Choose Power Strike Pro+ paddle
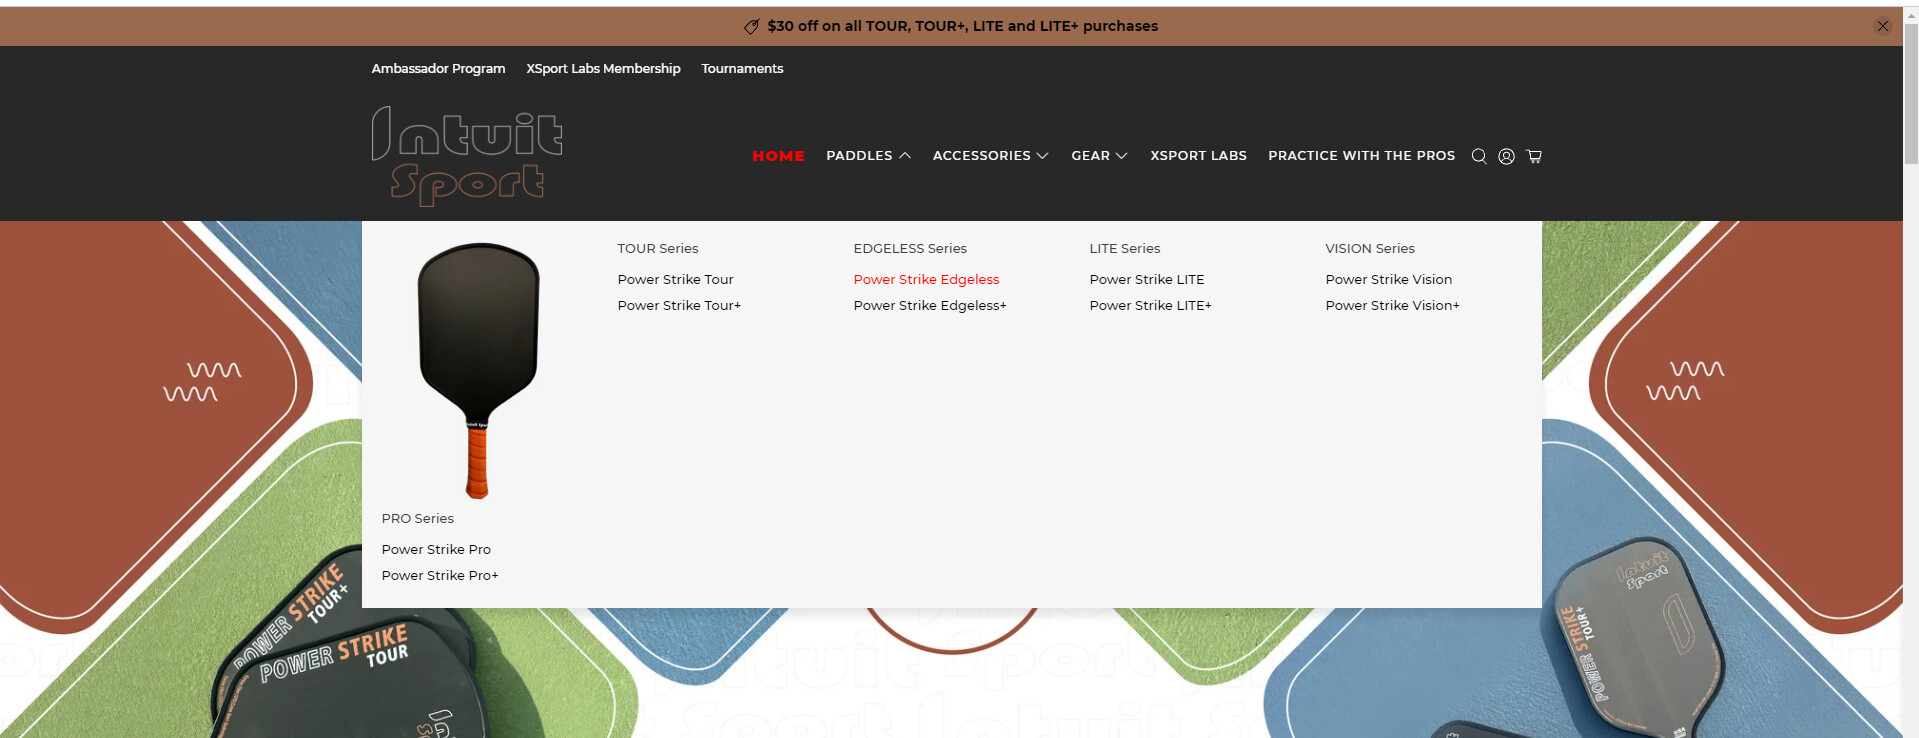1919x738 pixels. tap(440, 576)
